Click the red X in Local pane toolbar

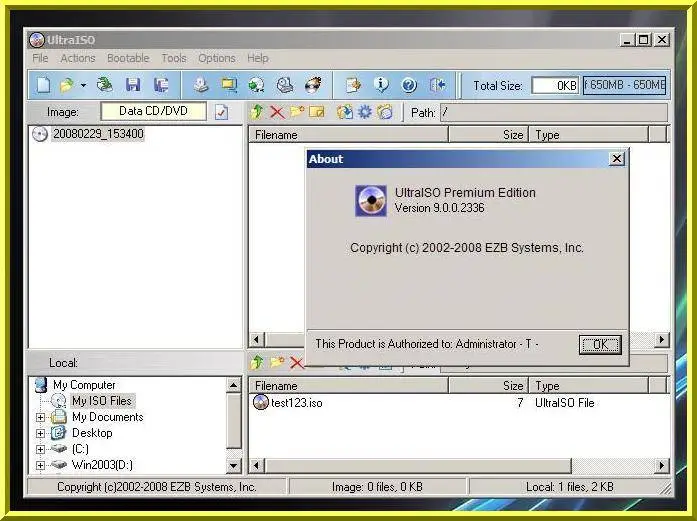pos(296,363)
